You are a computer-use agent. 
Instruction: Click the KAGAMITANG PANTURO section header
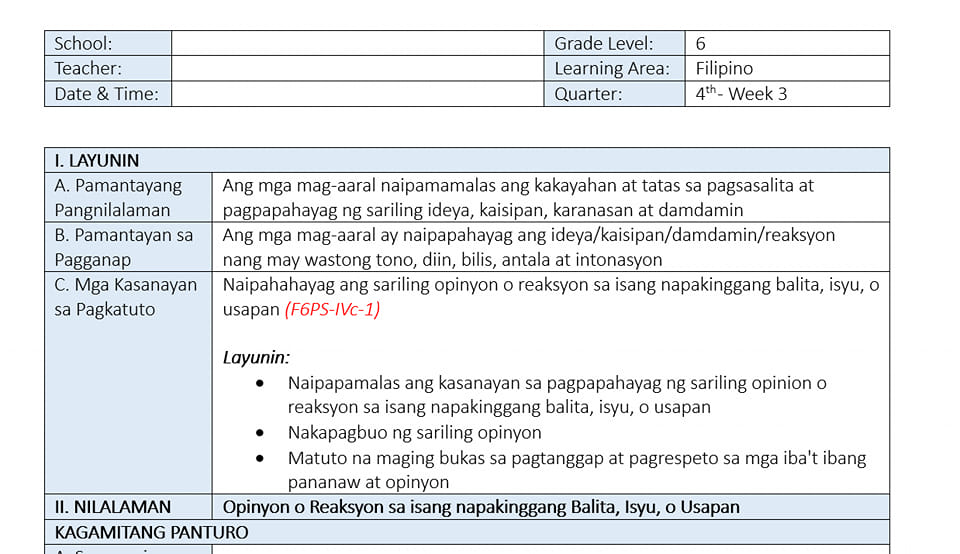pyautogui.click(x=151, y=533)
